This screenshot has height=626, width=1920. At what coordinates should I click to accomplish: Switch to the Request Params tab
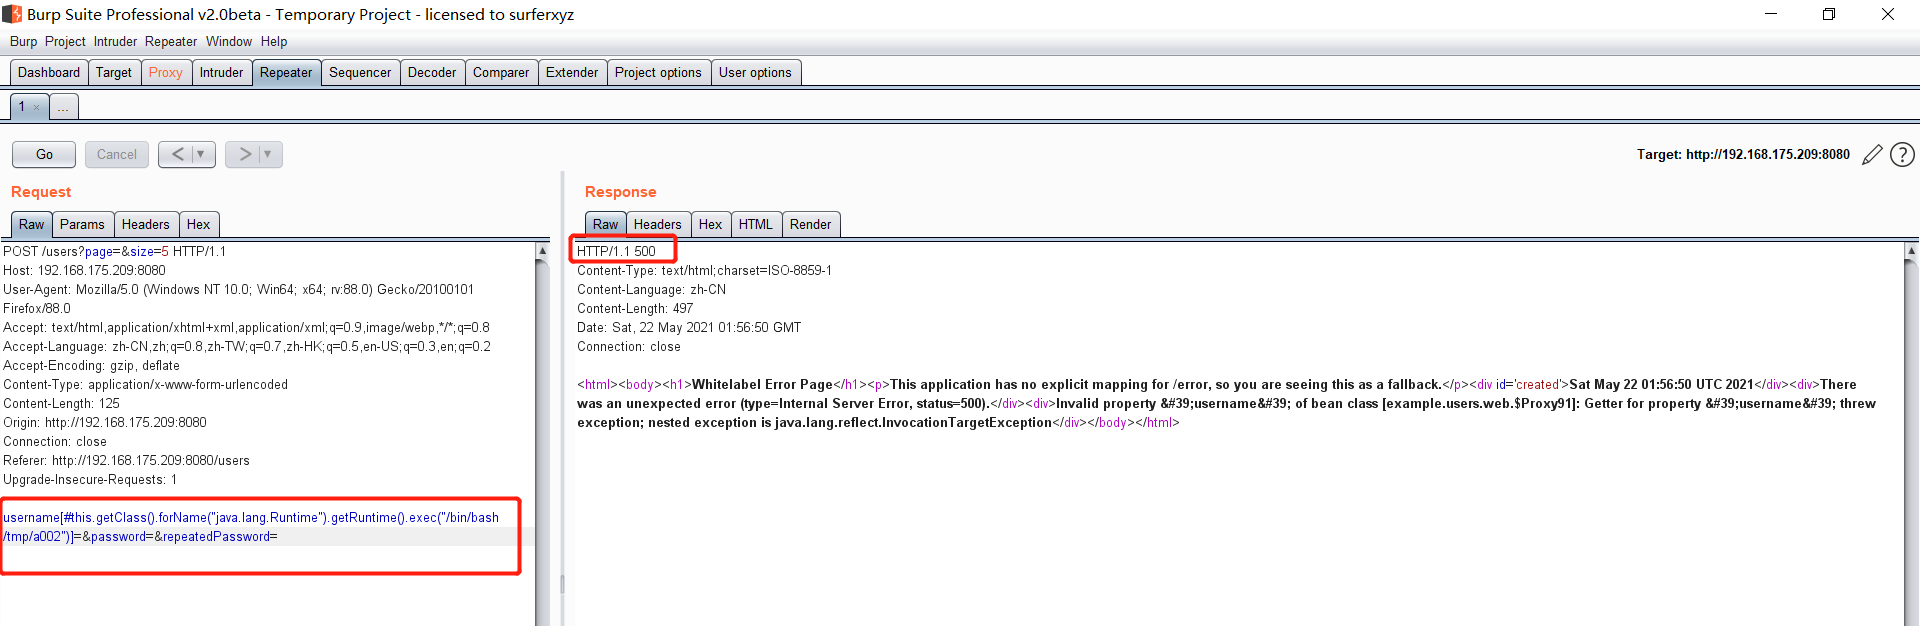point(82,224)
